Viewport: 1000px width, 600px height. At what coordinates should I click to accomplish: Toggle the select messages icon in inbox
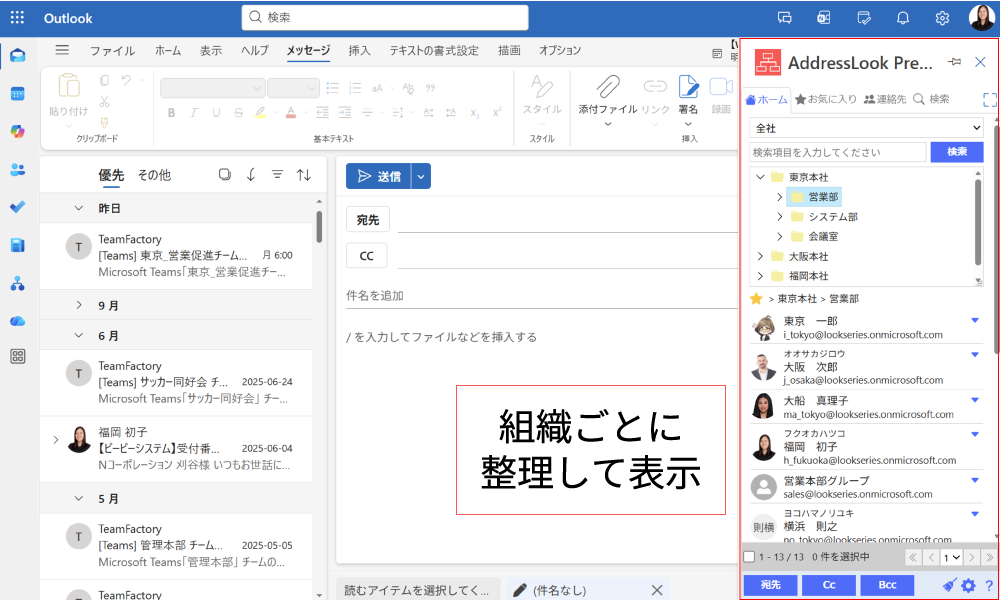[x=225, y=175]
